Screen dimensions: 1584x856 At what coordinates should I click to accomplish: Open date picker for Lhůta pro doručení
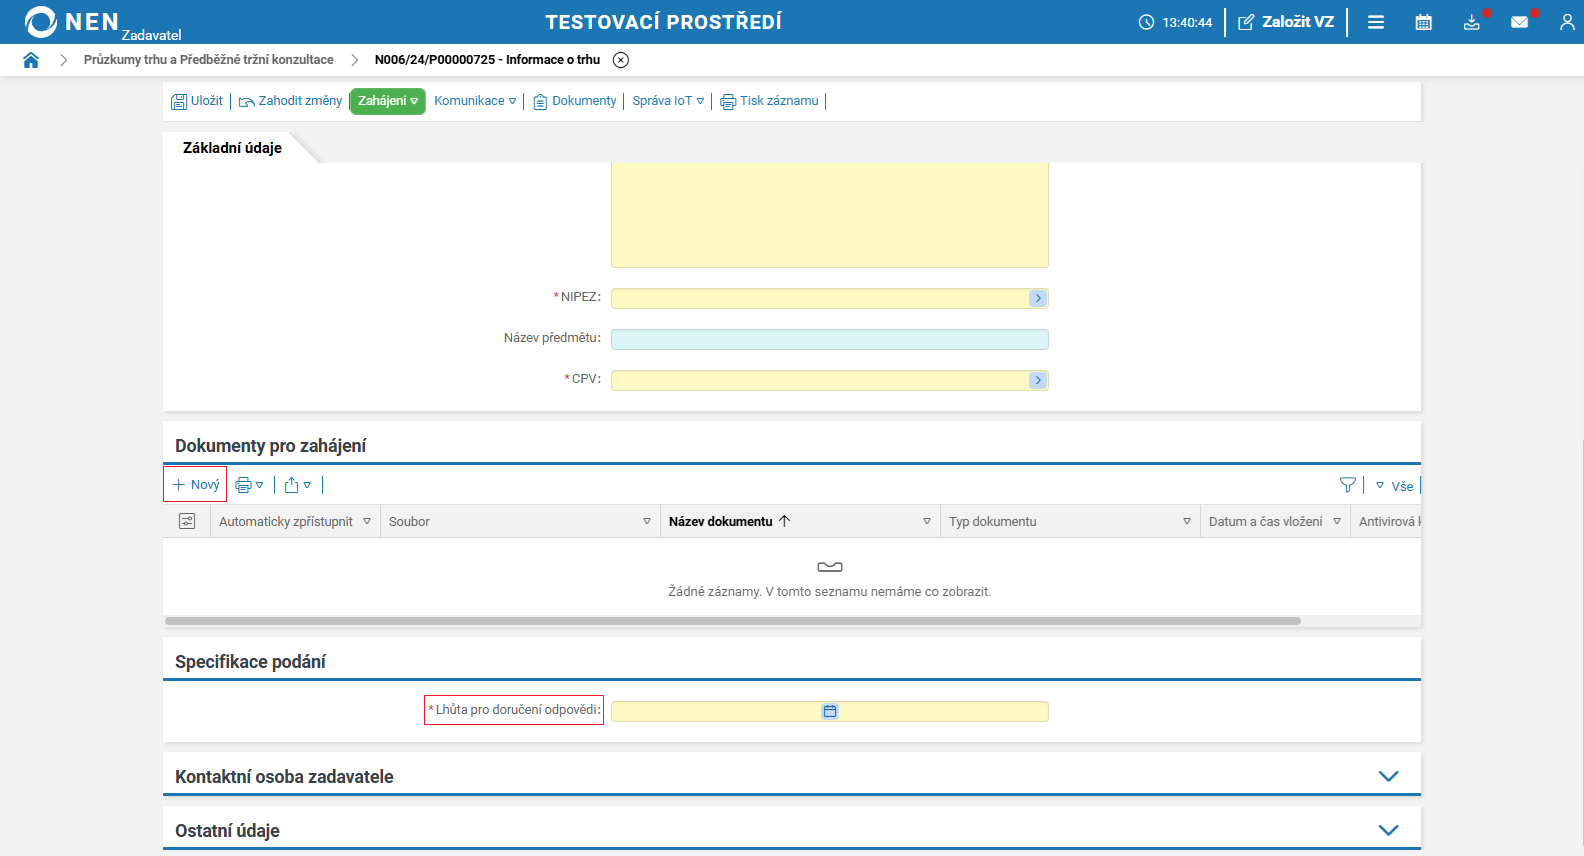[x=830, y=711]
